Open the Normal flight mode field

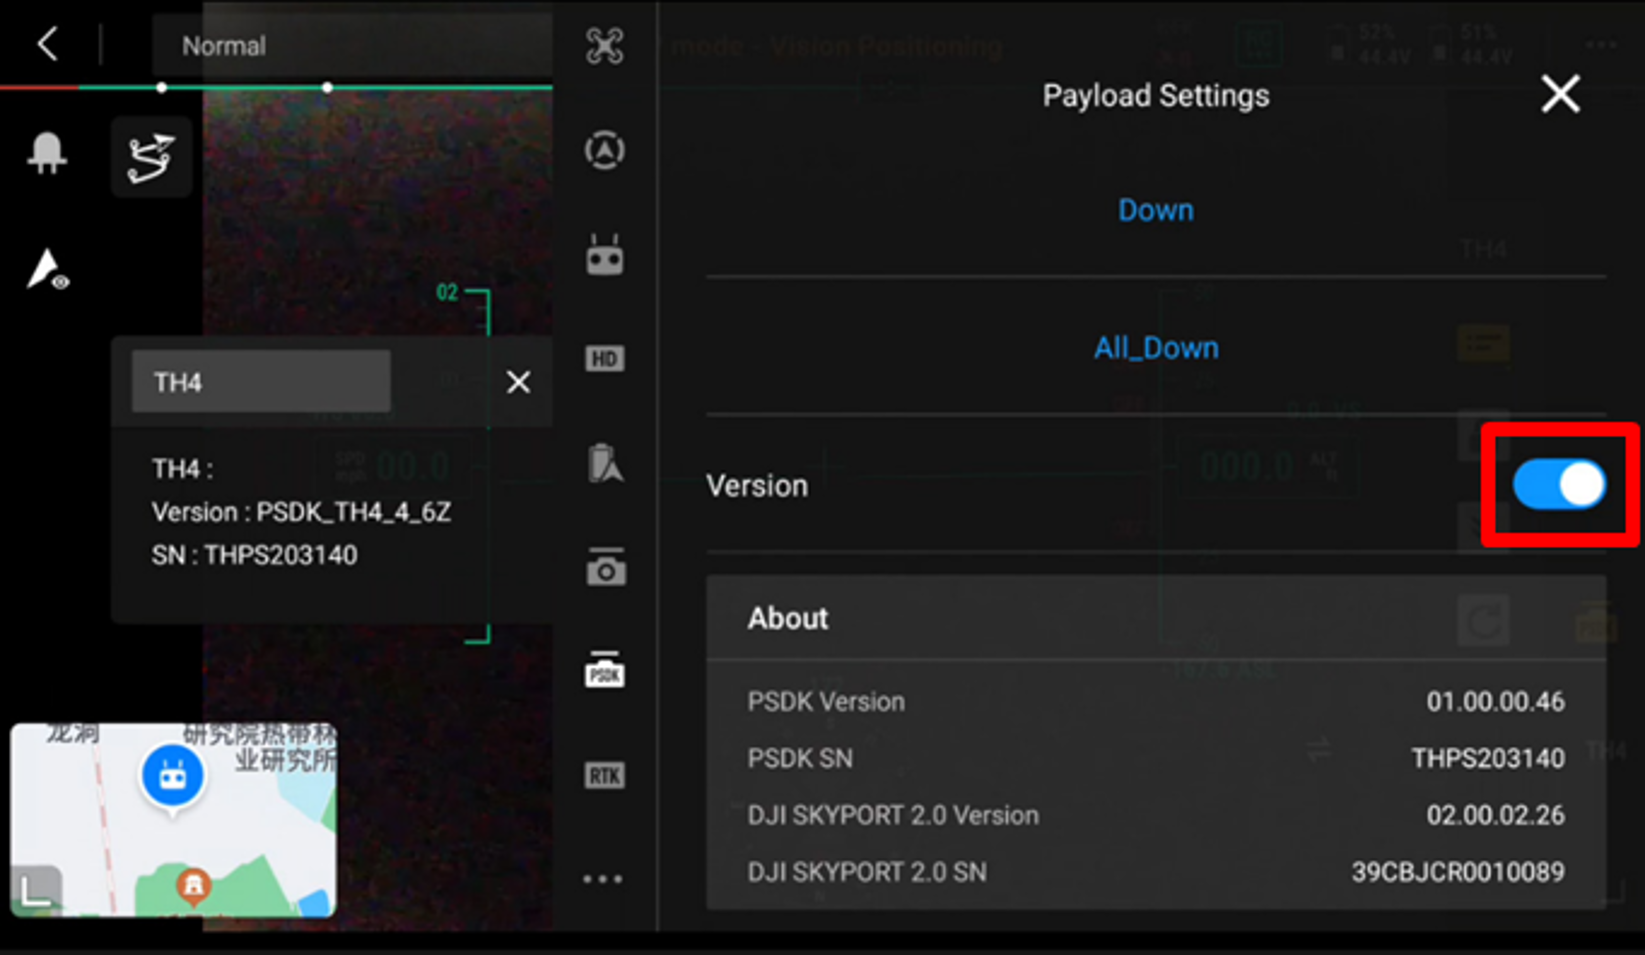click(x=352, y=46)
